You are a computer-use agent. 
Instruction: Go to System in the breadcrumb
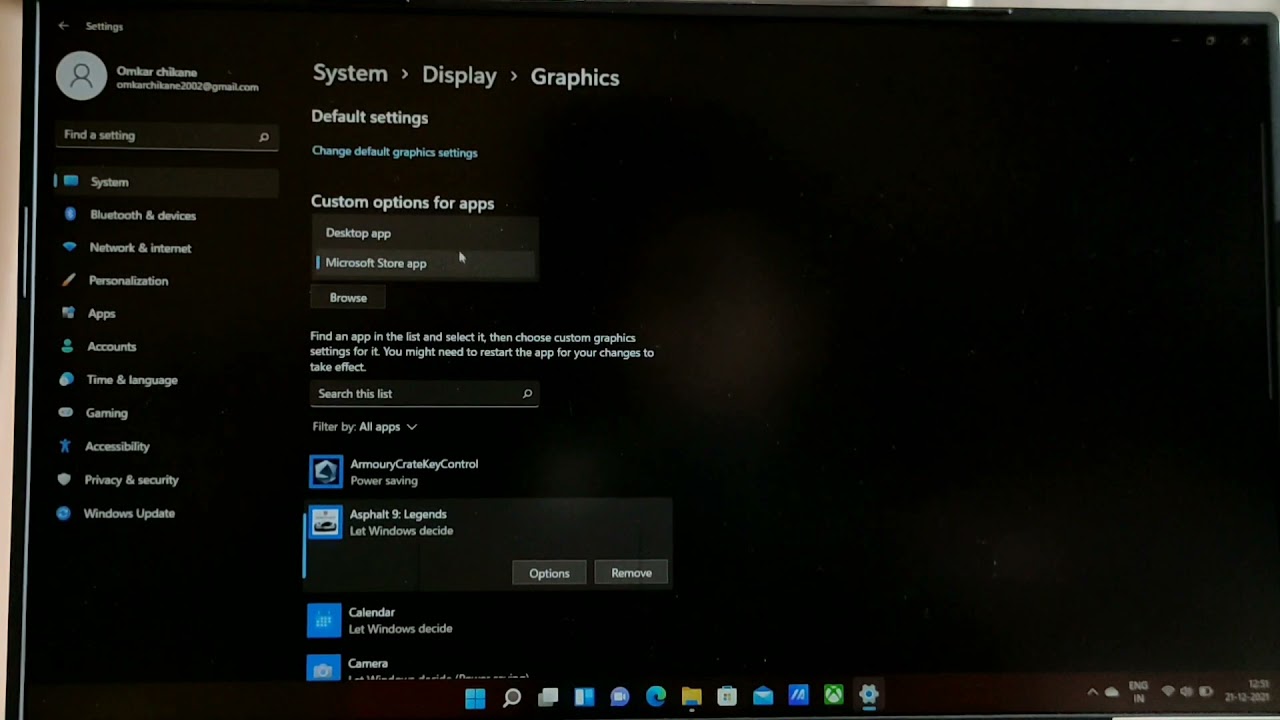(350, 74)
